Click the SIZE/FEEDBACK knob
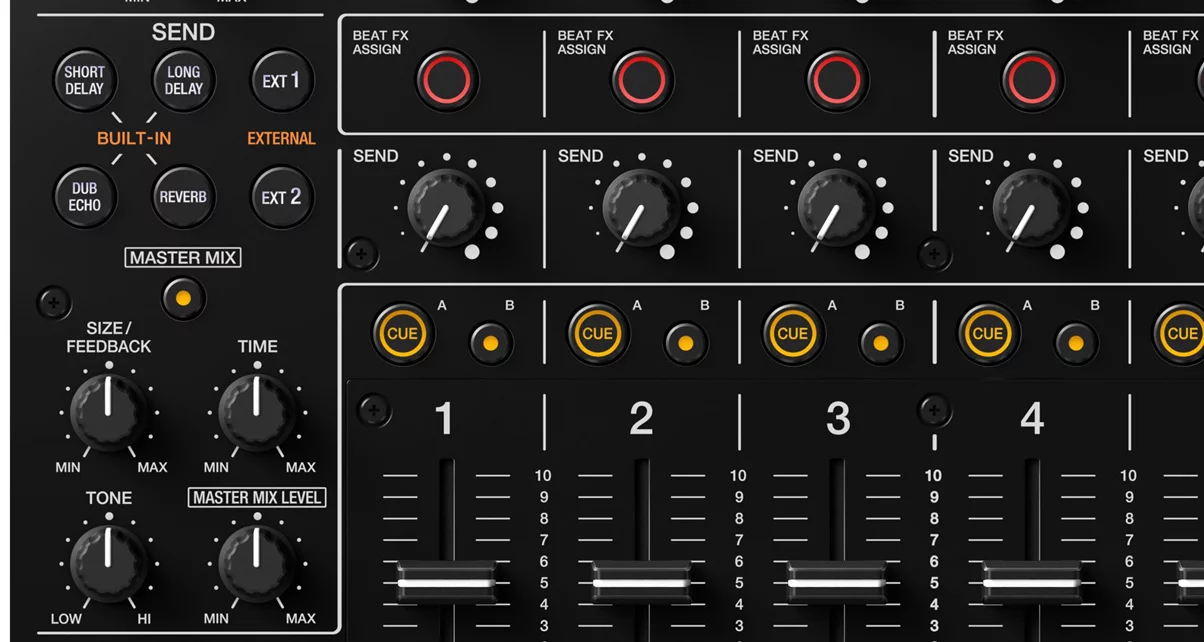 pyautogui.click(x=108, y=412)
